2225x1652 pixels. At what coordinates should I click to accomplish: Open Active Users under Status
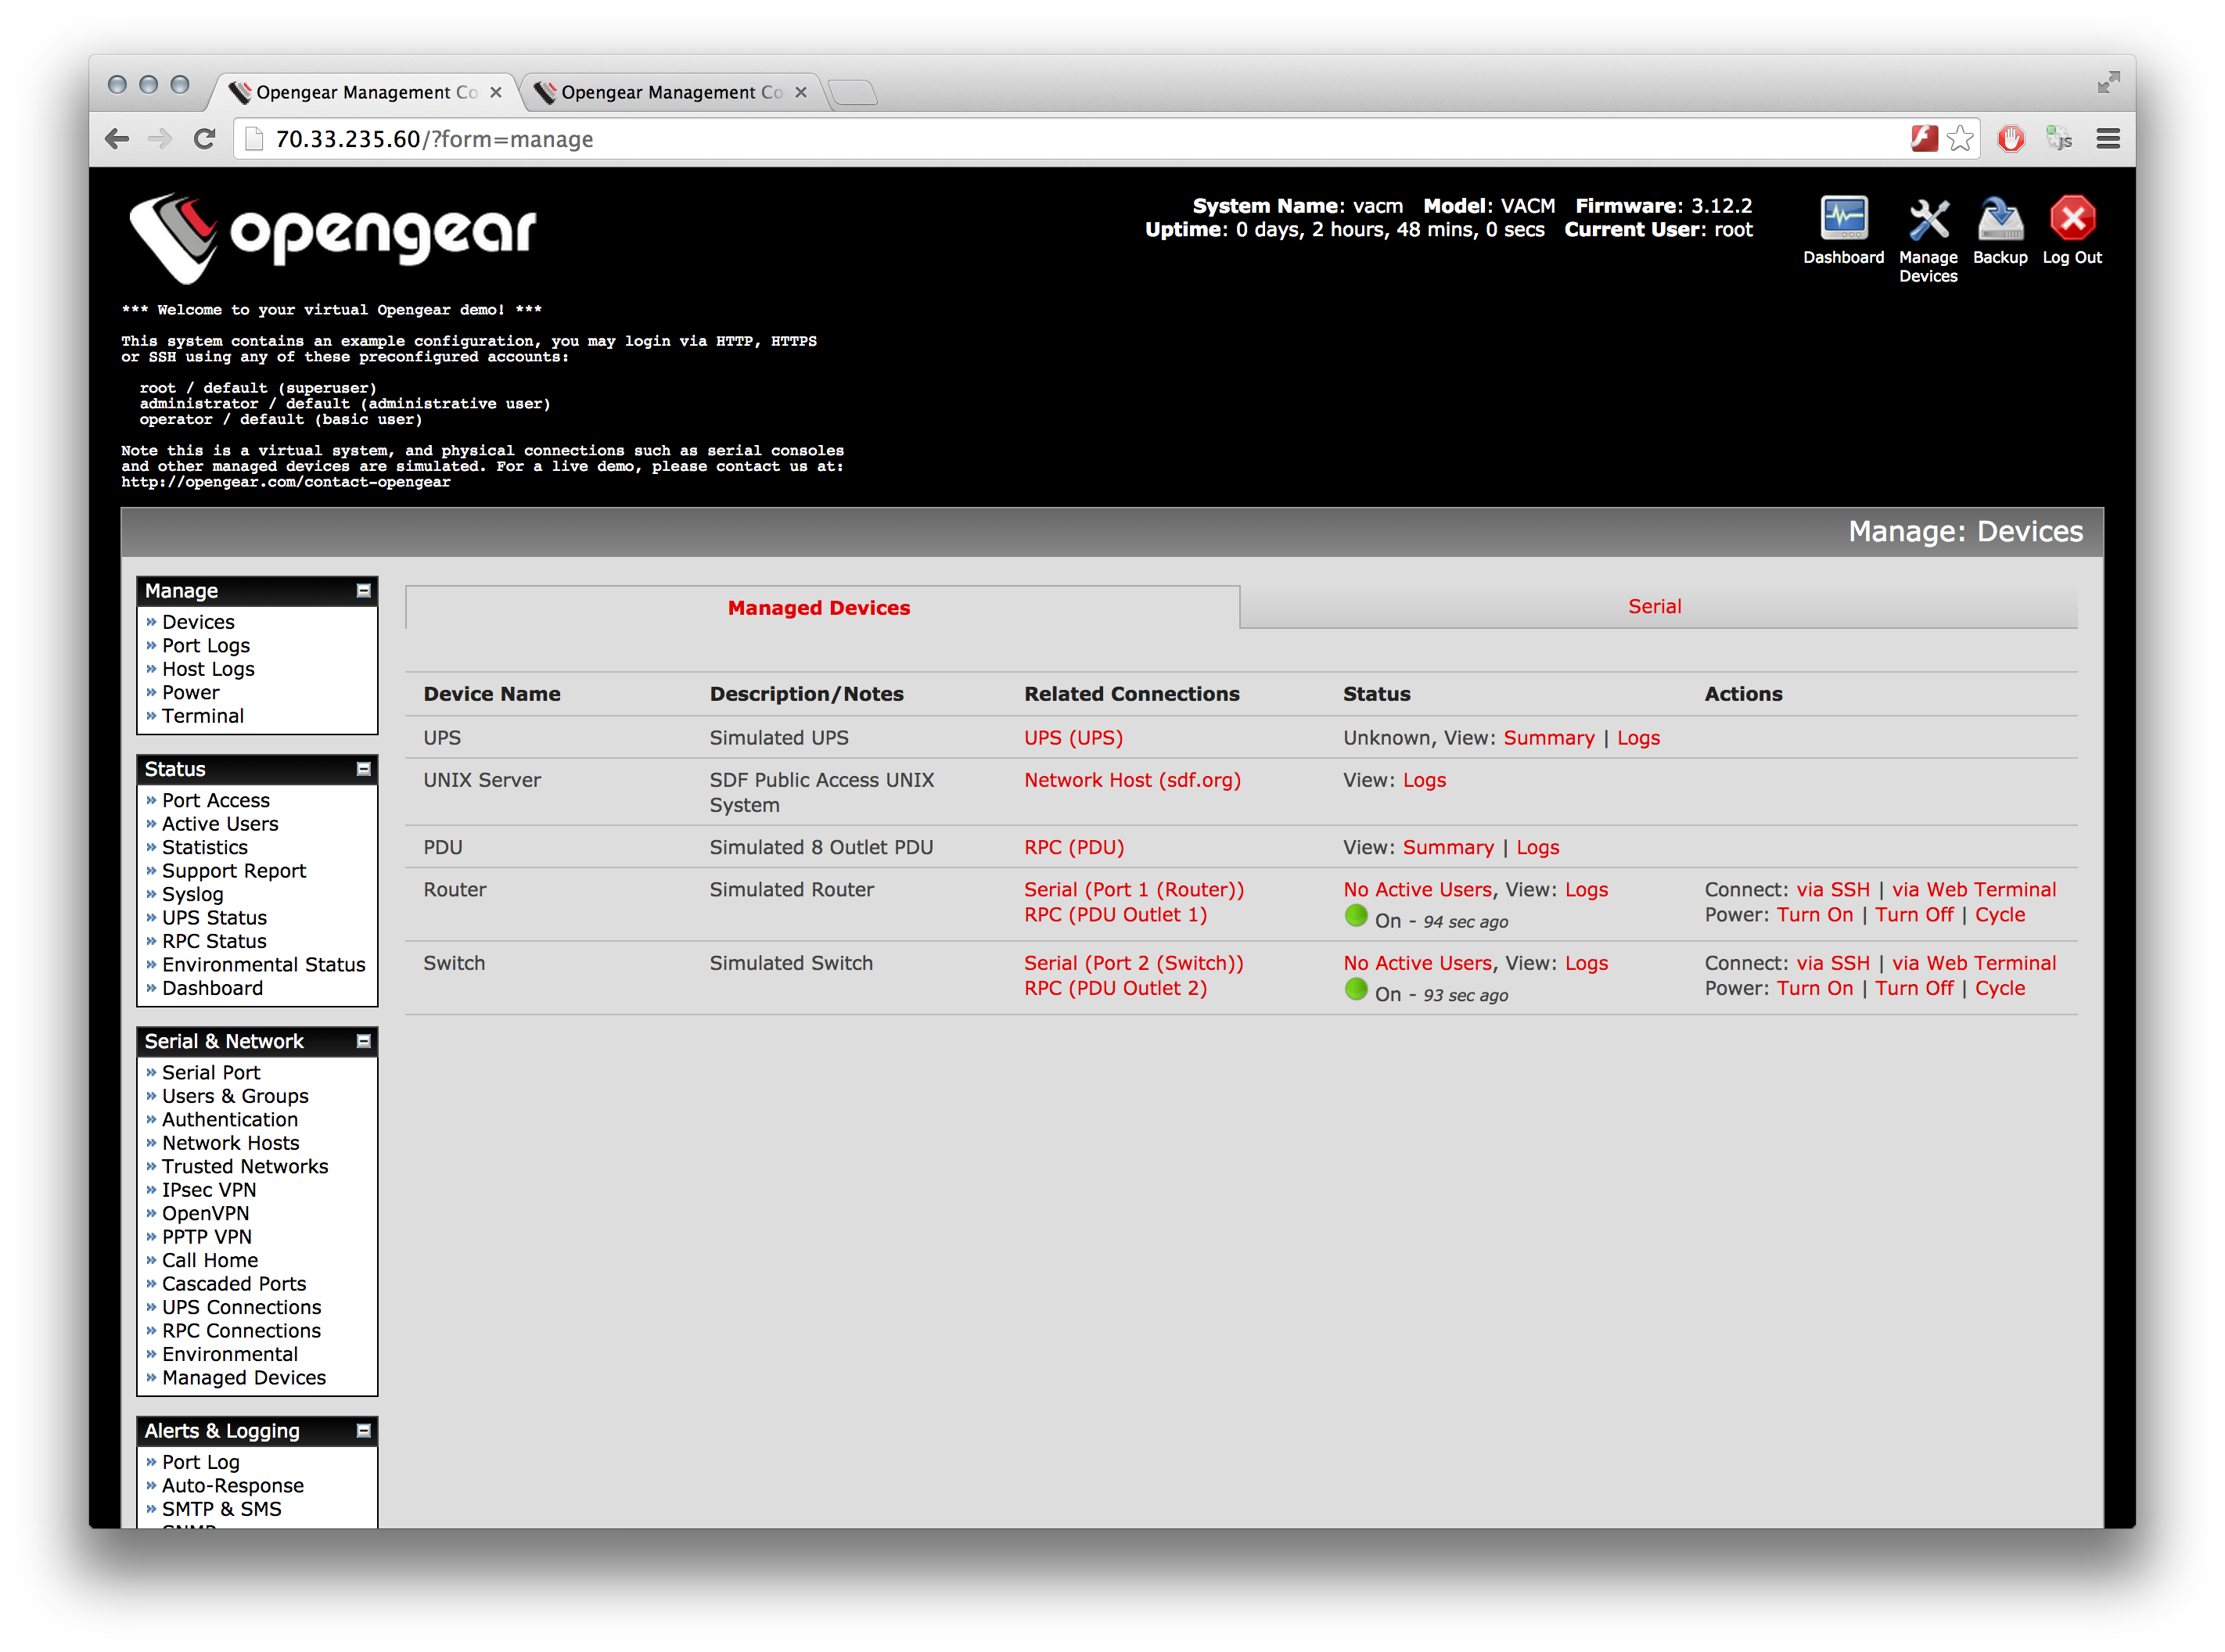click(220, 824)
